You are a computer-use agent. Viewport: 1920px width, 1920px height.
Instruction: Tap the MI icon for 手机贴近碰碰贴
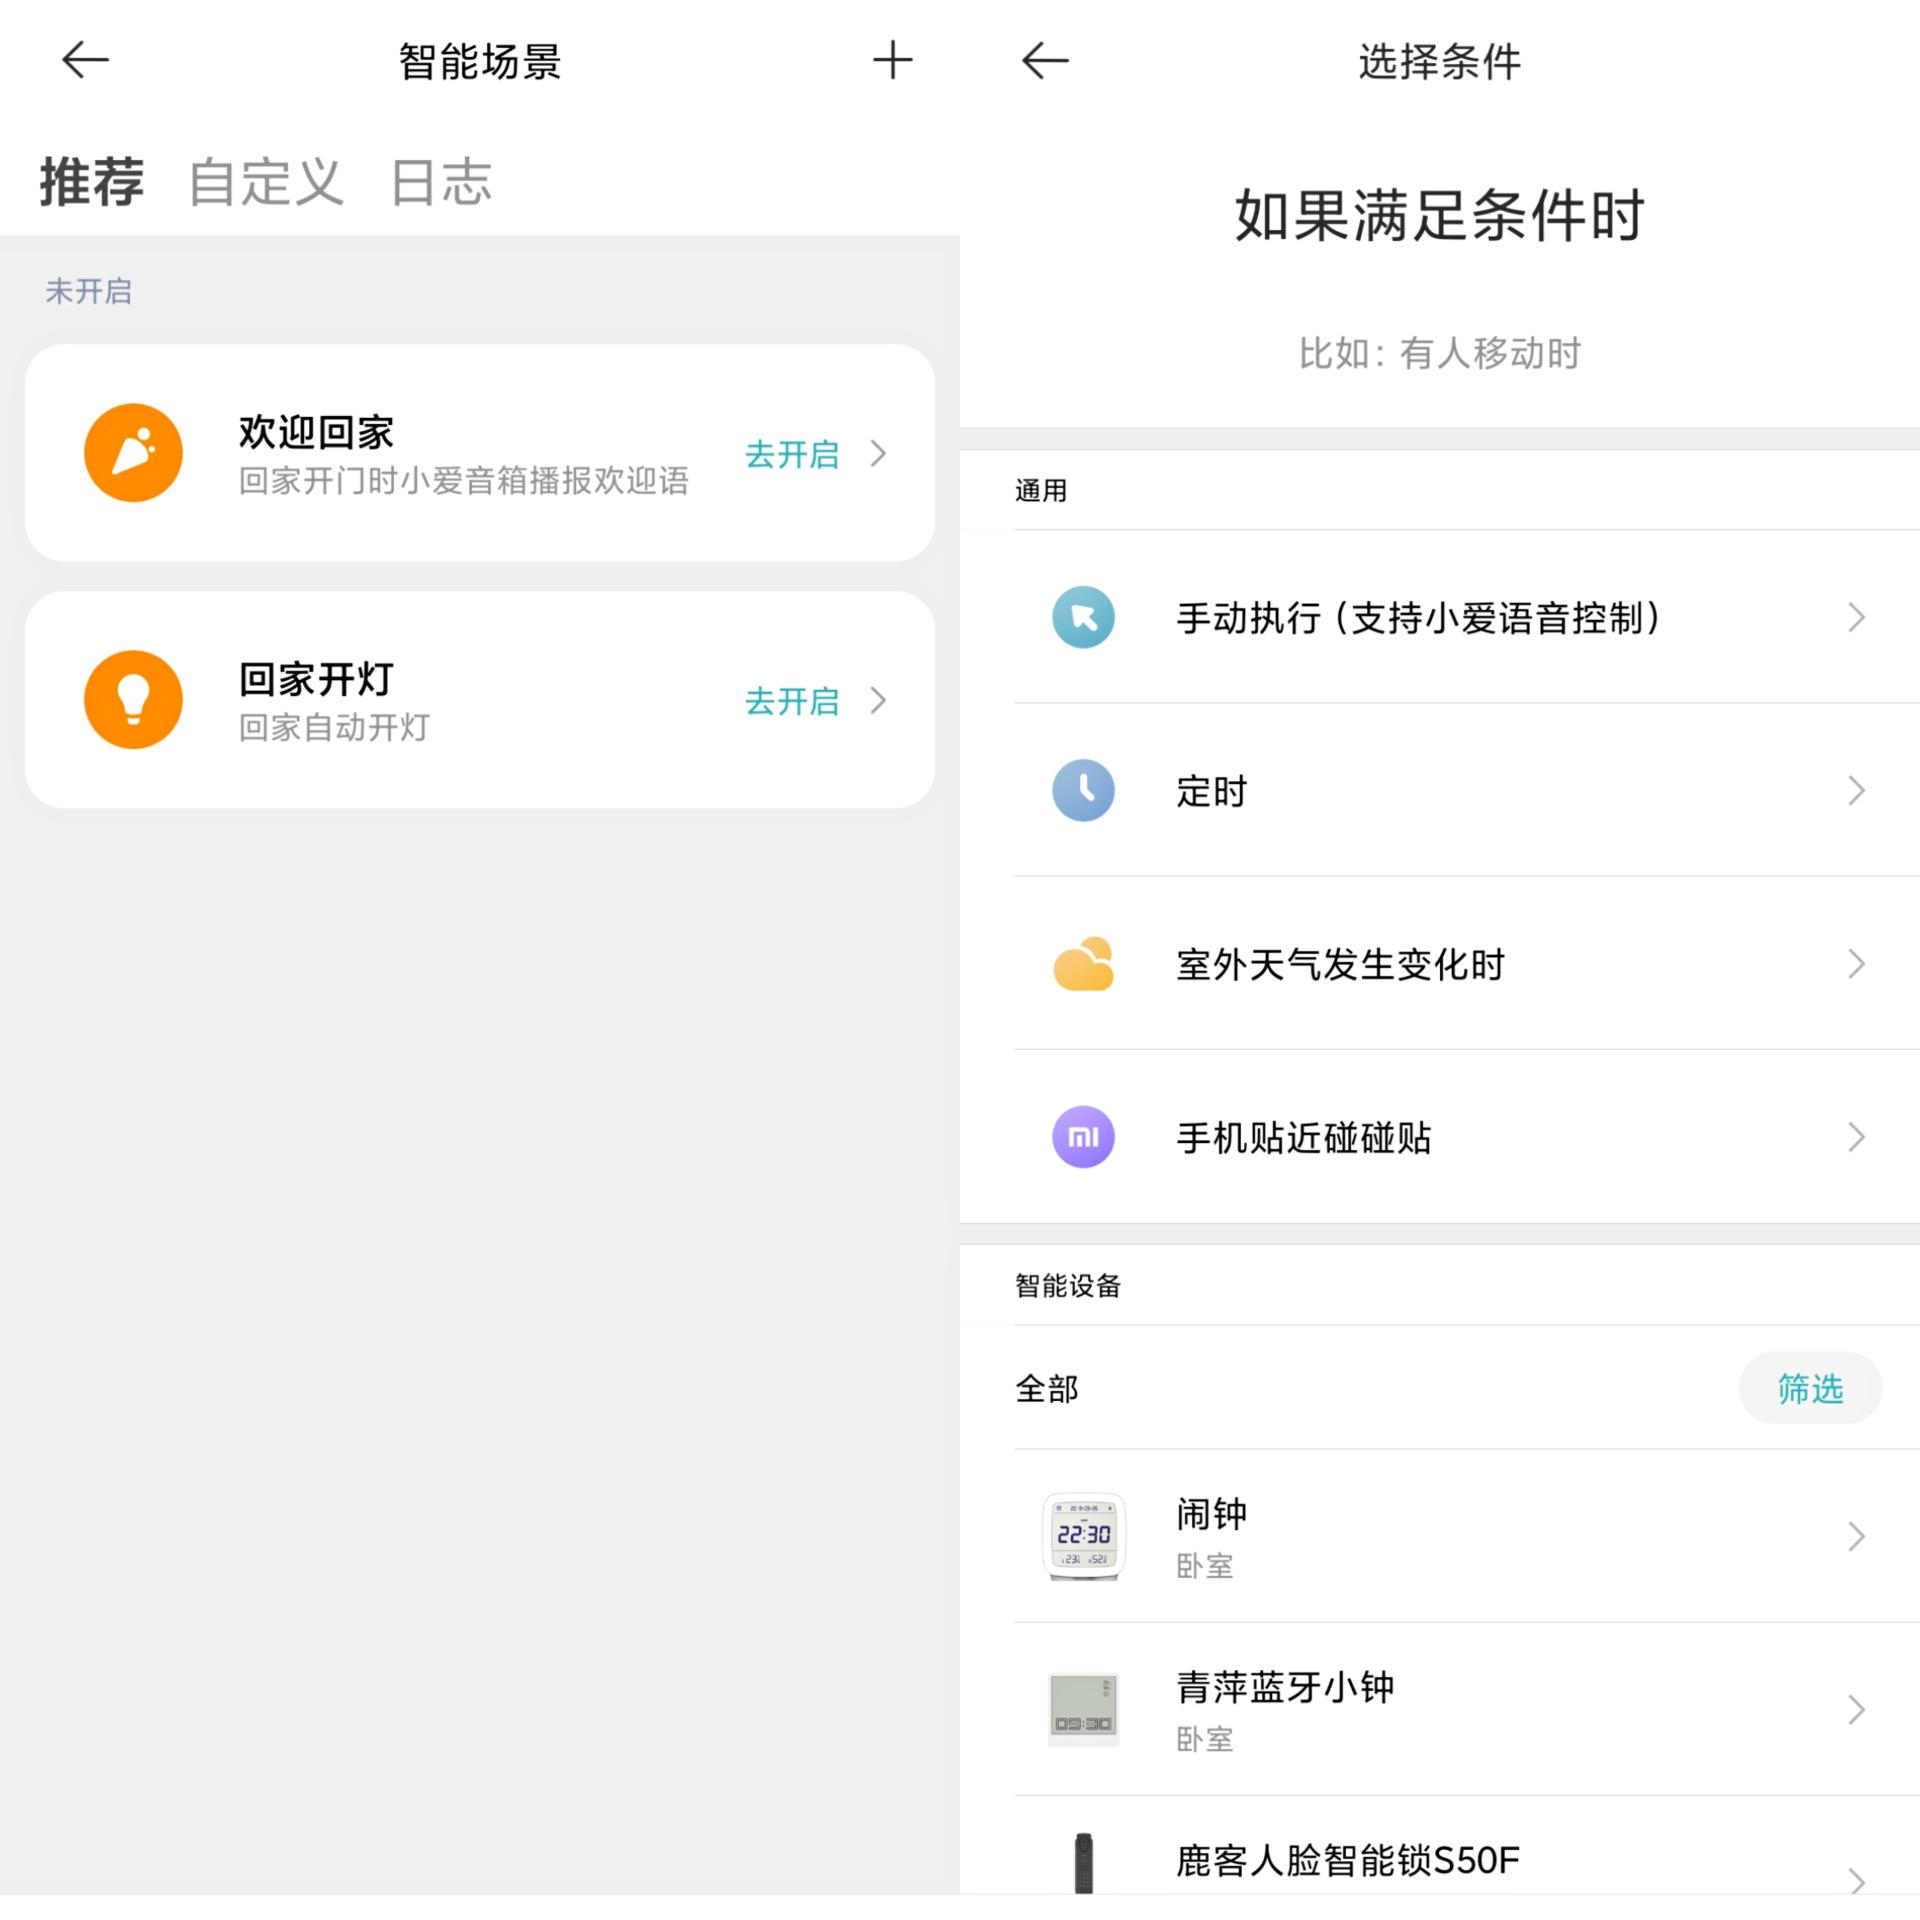(x=1083, y=1137)
